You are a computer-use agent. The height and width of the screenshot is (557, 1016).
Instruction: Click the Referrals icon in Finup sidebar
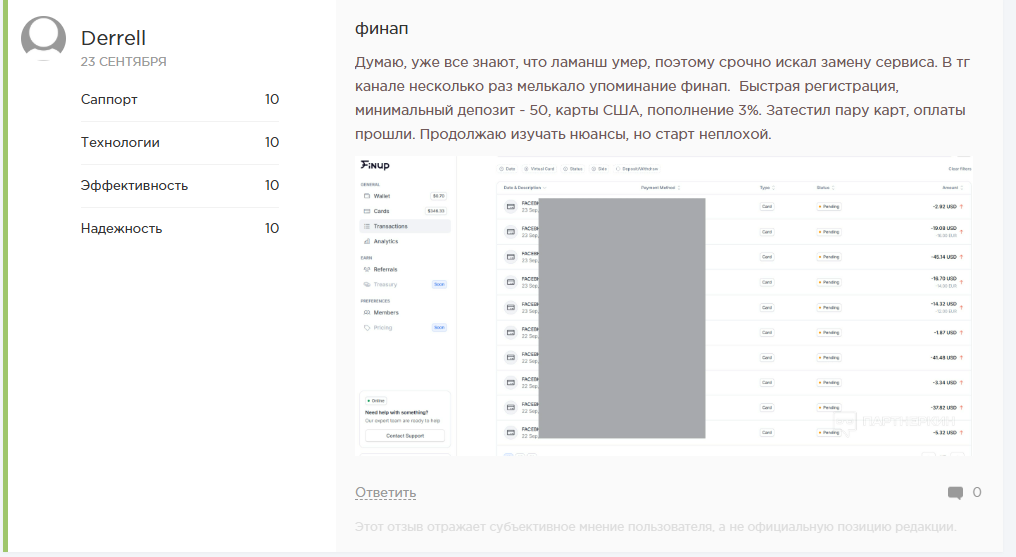pyautogui.click(x=367, y=269)
